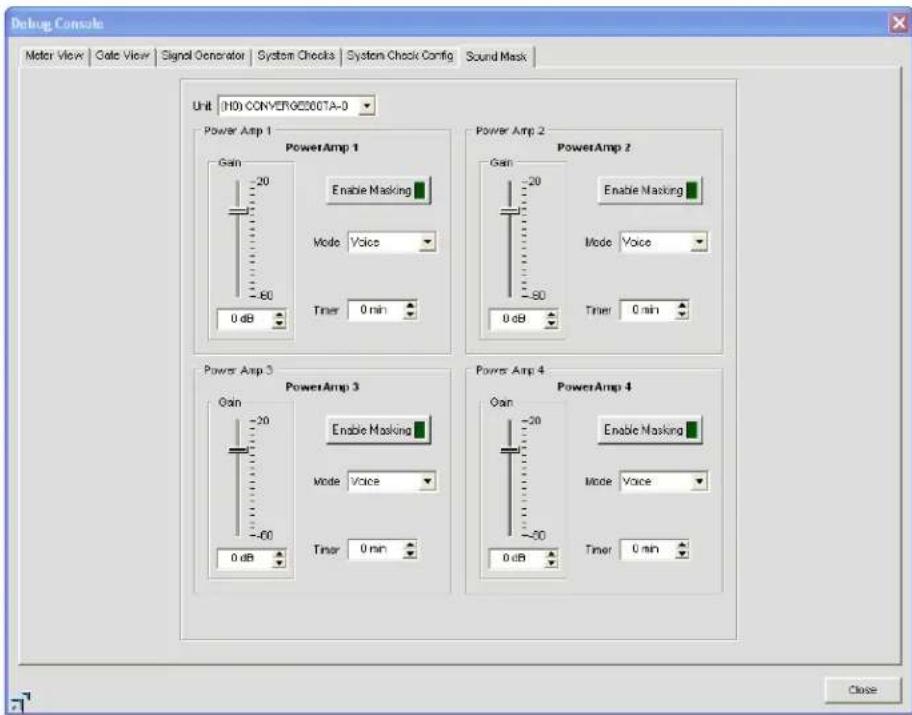Expand the PowerAmp 2 Mode dropdown
This screenshot has width=912, height=715.
tap(699, 242)
